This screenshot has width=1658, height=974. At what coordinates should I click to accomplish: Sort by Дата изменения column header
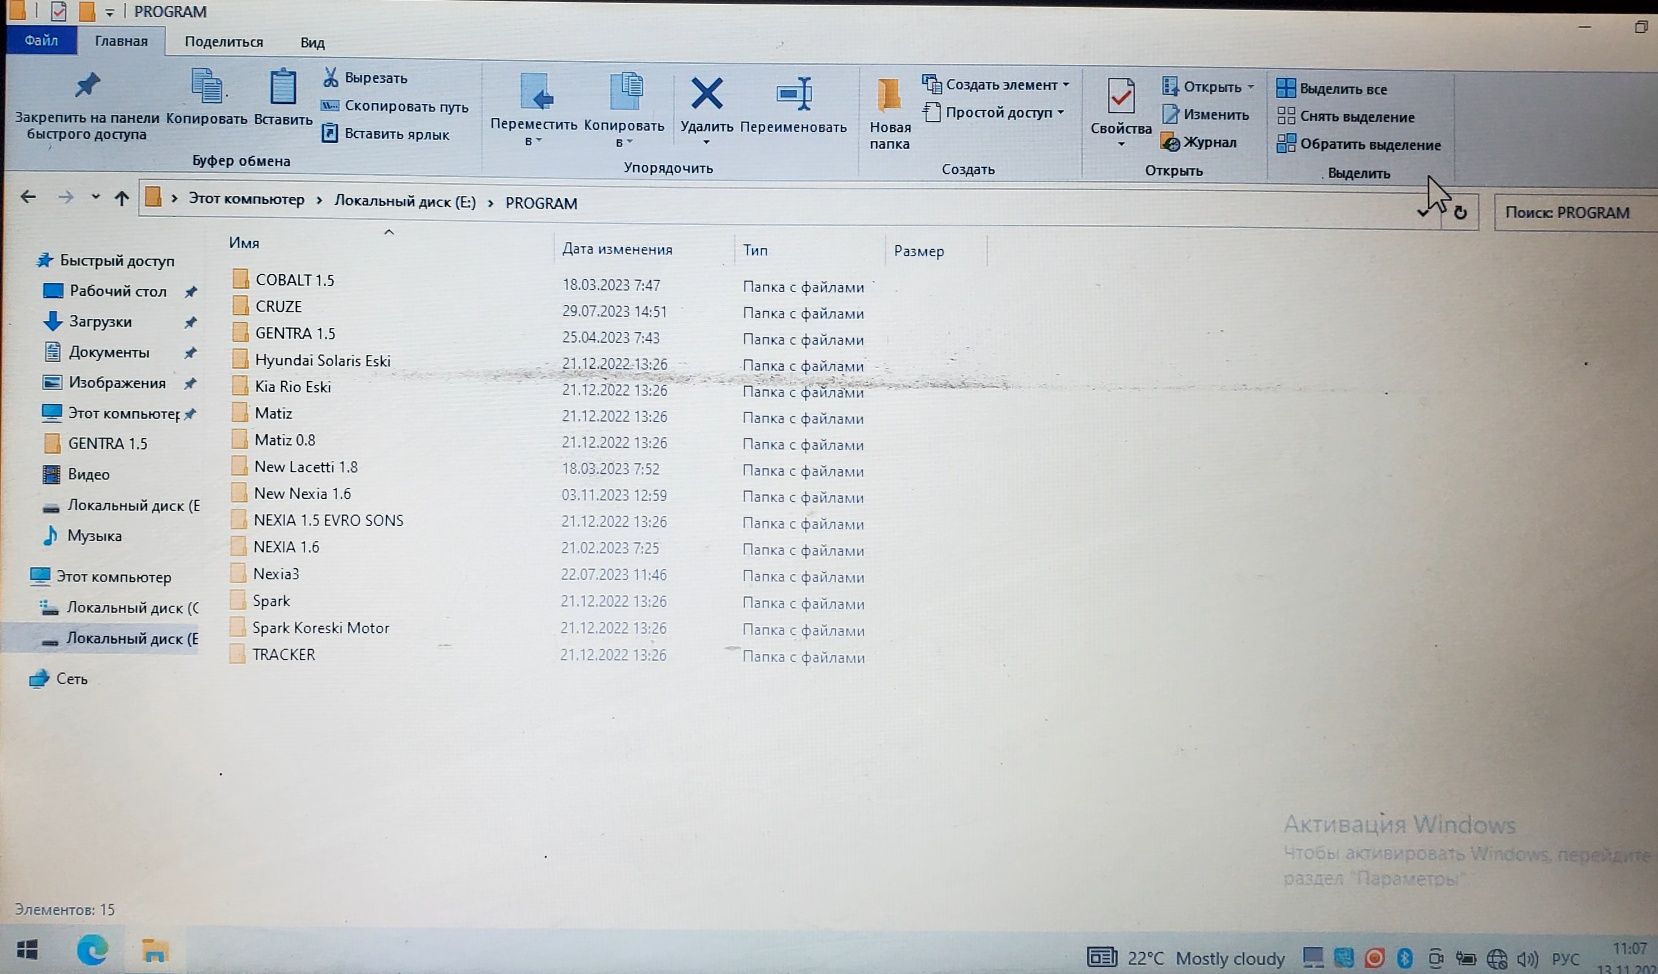pos(617,249)
